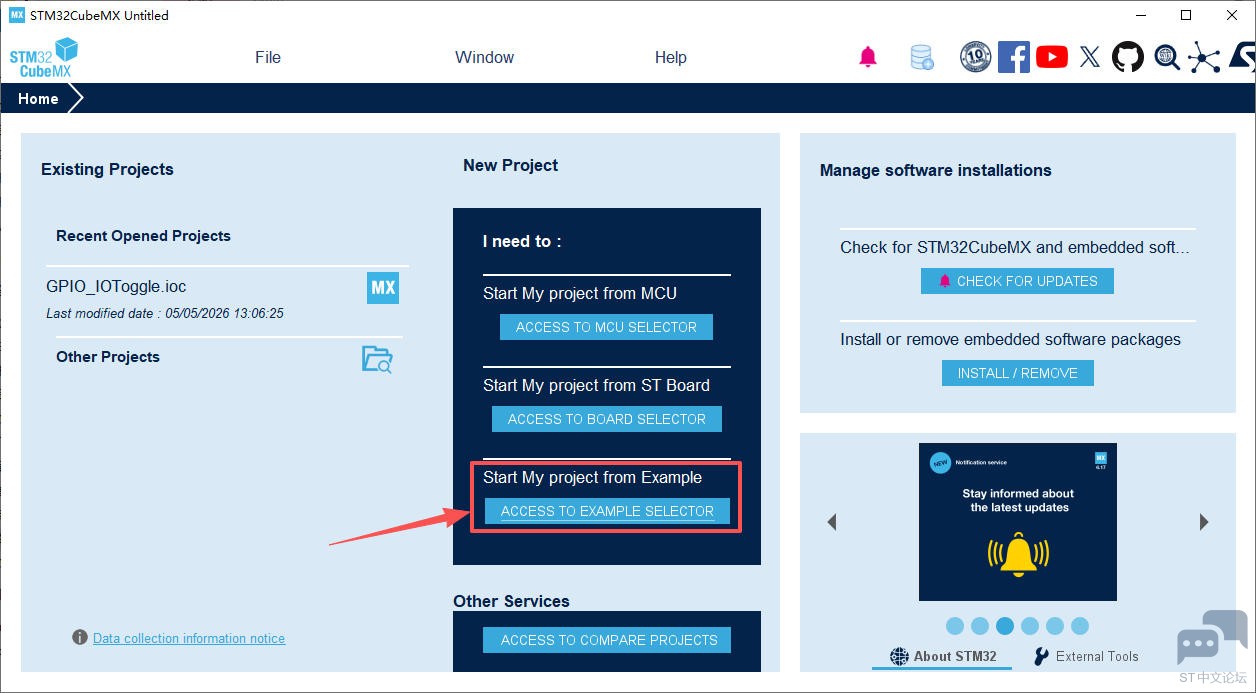Click the notification service banner image

point(1018,522)
